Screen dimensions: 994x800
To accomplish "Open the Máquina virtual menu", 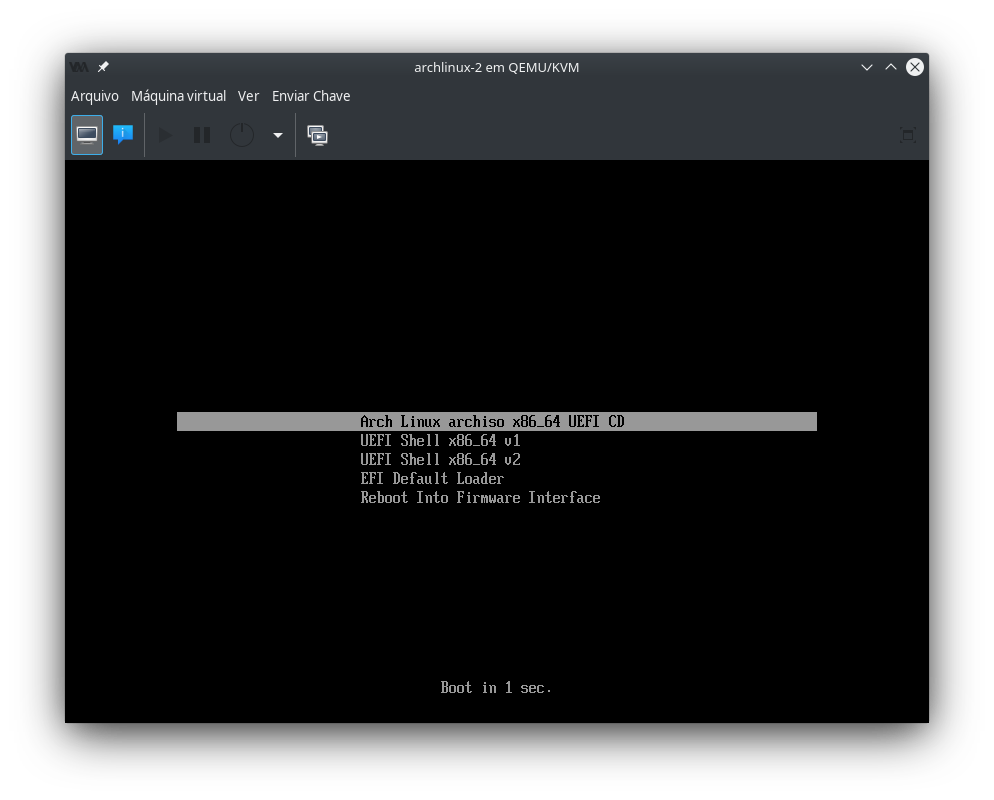I will tap(178, 96).
